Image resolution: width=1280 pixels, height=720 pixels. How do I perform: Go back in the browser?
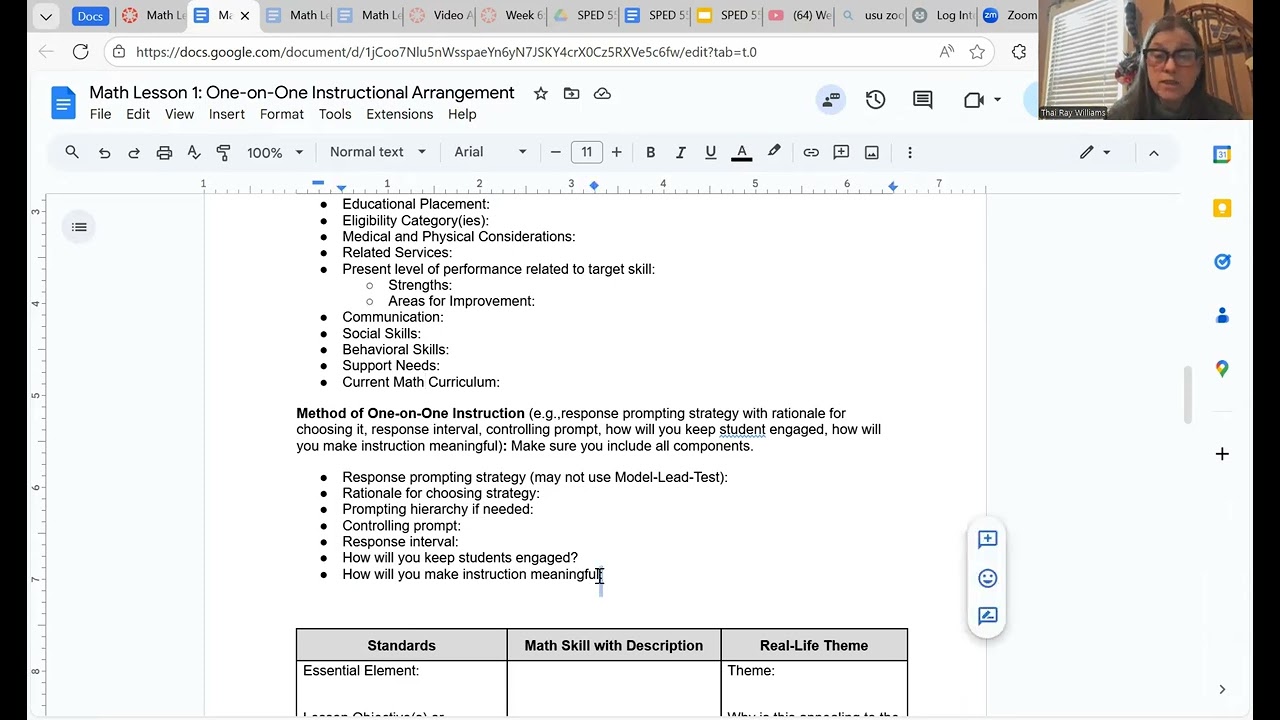pyautogui.click(x=46, y=51)
